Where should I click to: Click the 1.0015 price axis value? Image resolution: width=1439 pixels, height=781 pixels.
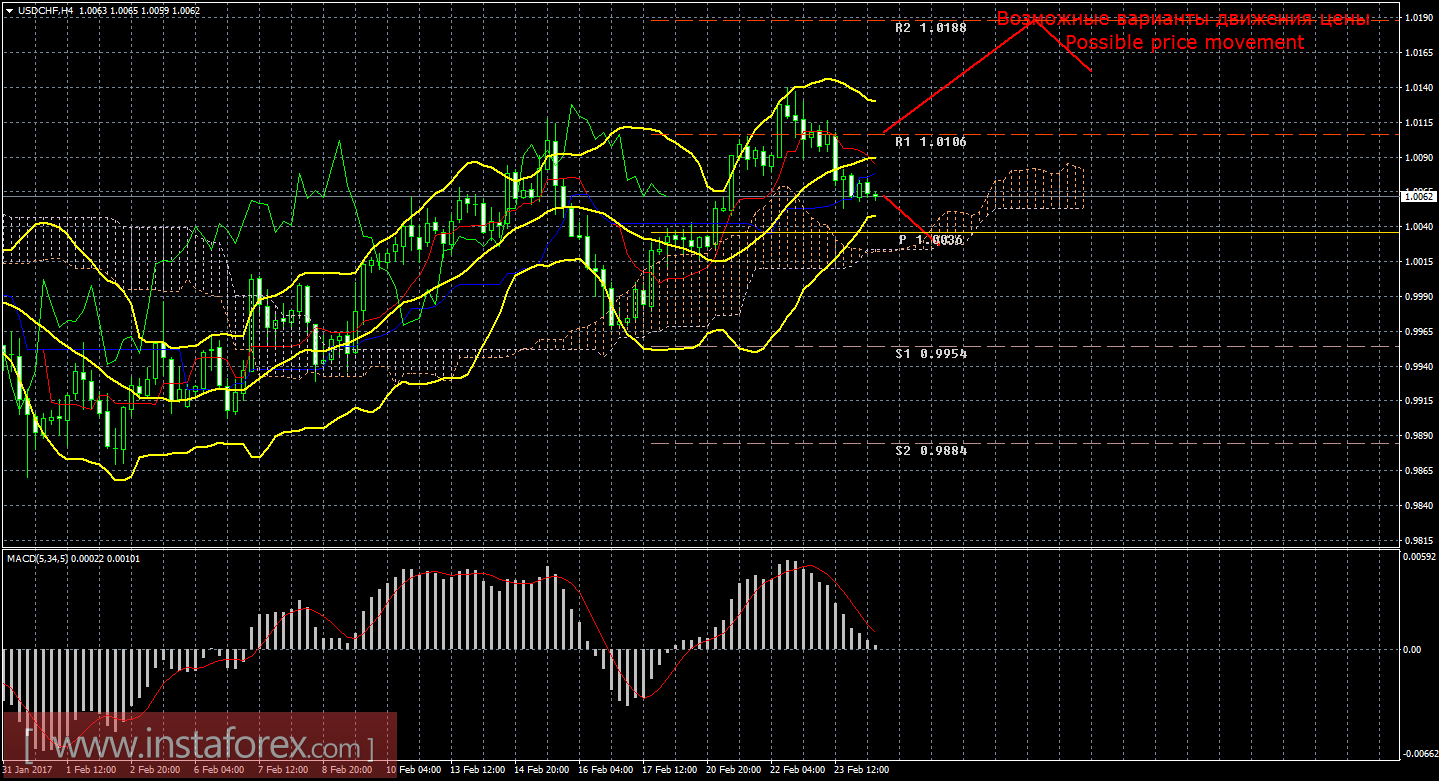pyautogui.click(x=1419, y=262)
